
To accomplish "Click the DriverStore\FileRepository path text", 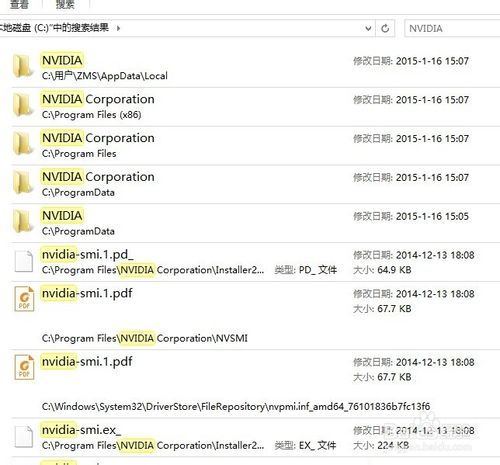I will pos(236,407).
